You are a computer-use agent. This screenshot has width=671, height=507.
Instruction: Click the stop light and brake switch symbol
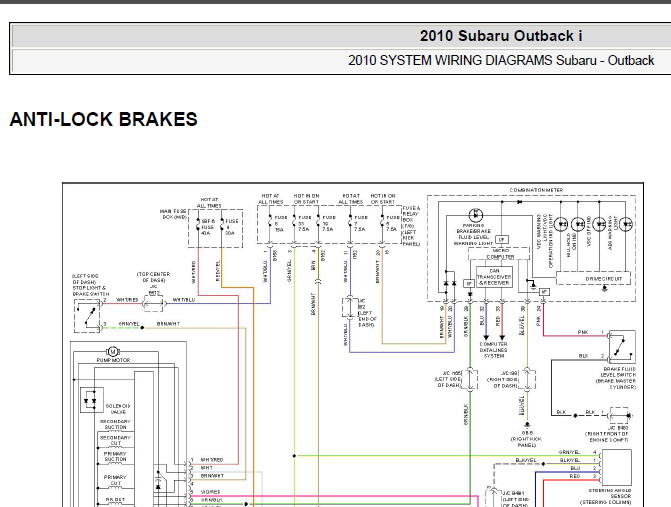(87, 316)
